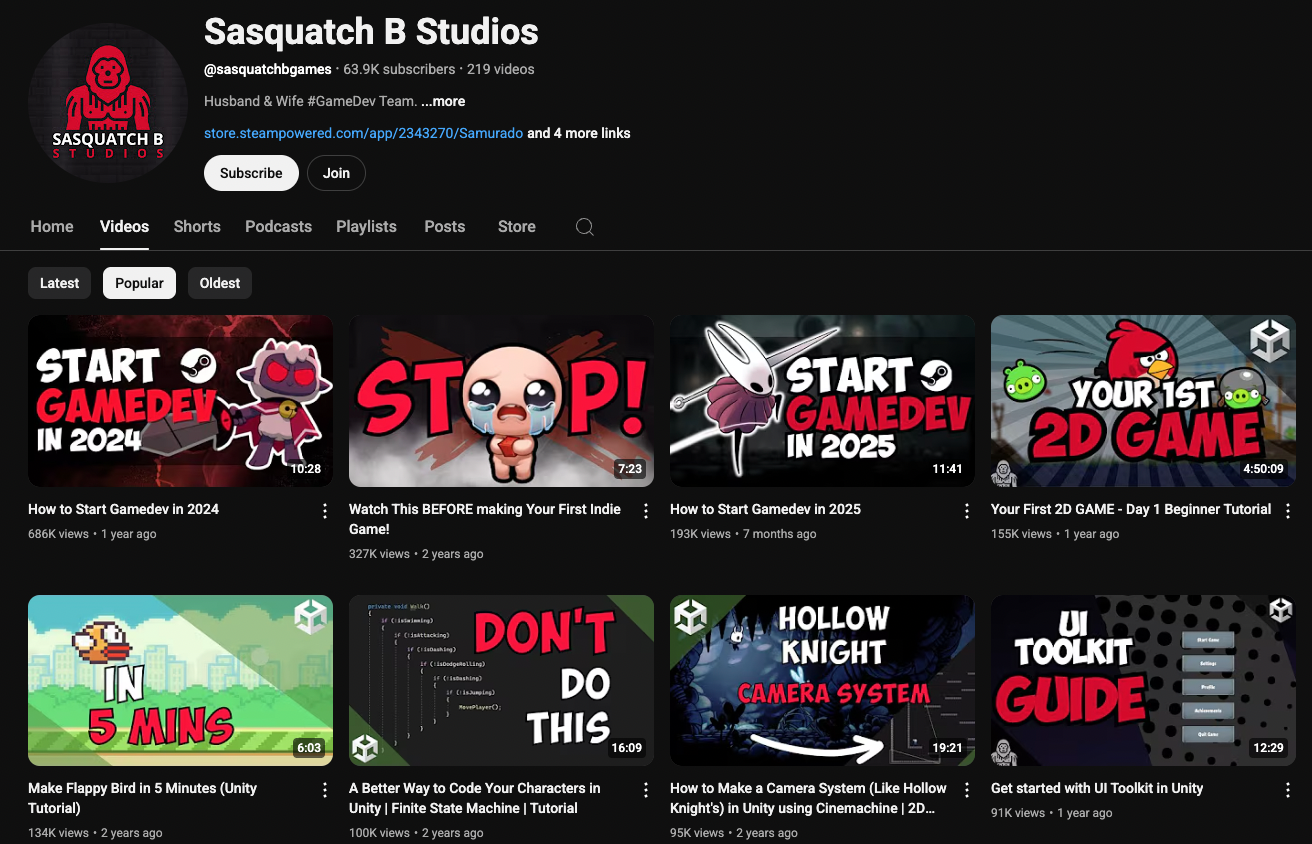Open title Watch This BEFORE making Your First Indie Game
1312x844 pixels.
(485, 519)
